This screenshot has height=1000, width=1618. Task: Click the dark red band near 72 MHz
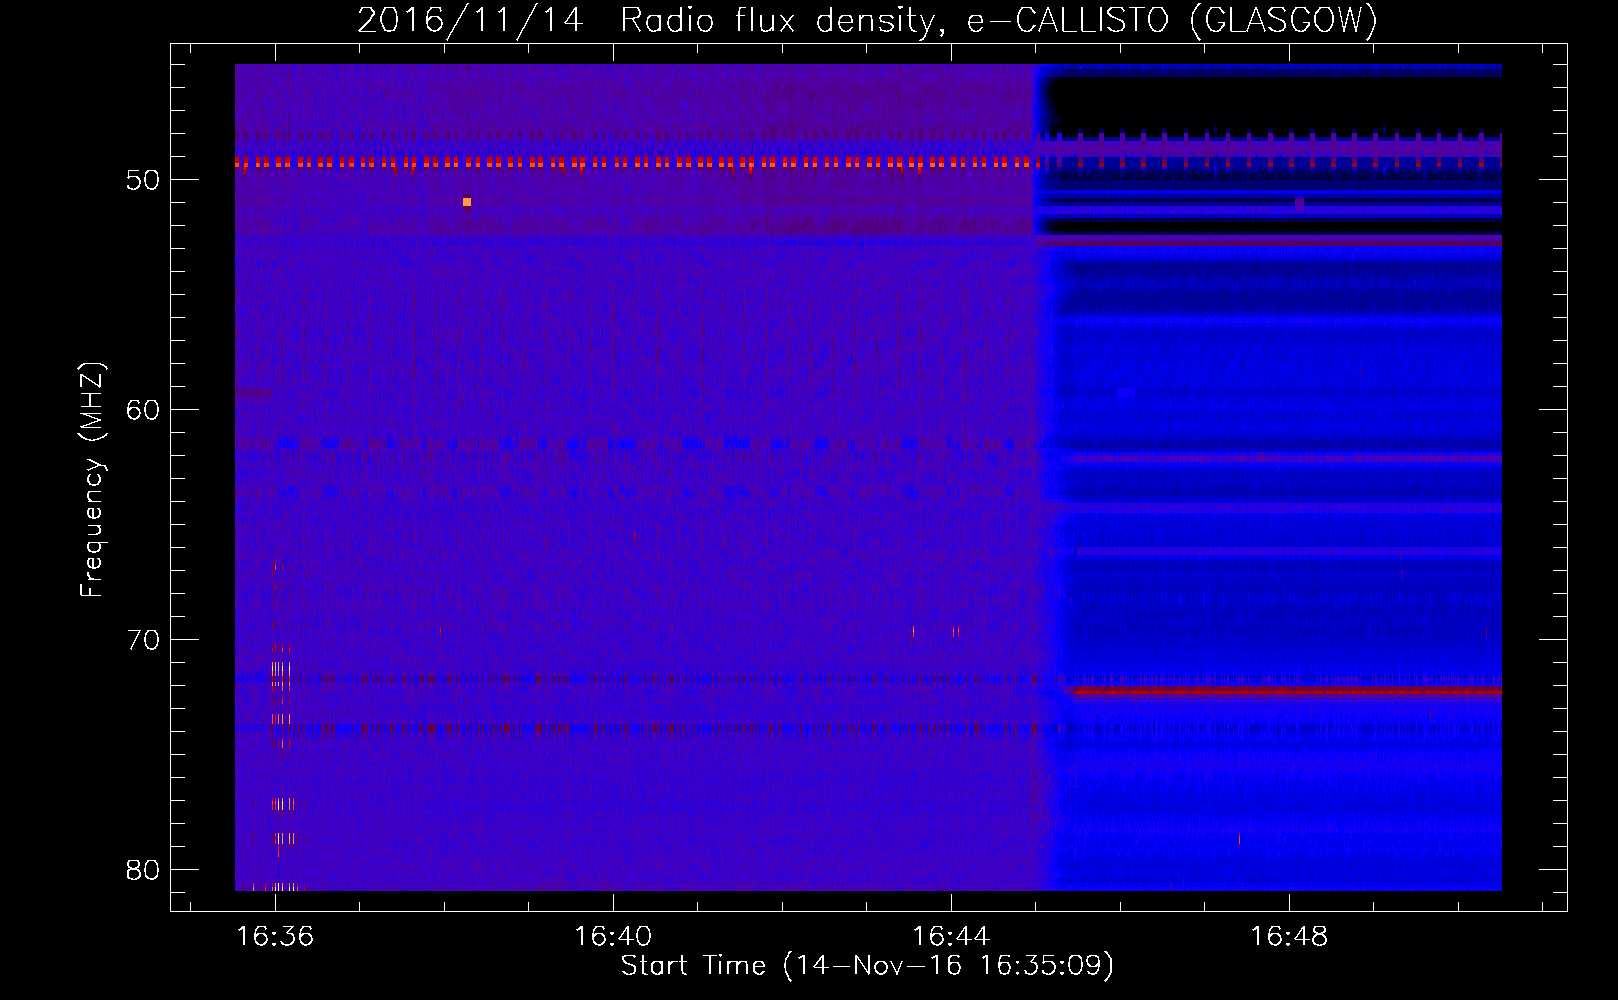(1286, 691)
